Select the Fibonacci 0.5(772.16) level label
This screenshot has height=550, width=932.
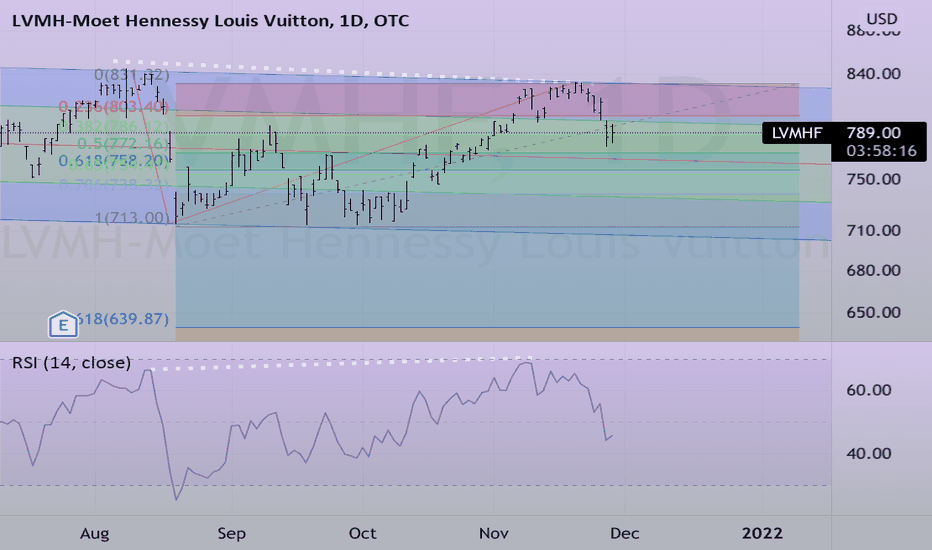[124, 143]
